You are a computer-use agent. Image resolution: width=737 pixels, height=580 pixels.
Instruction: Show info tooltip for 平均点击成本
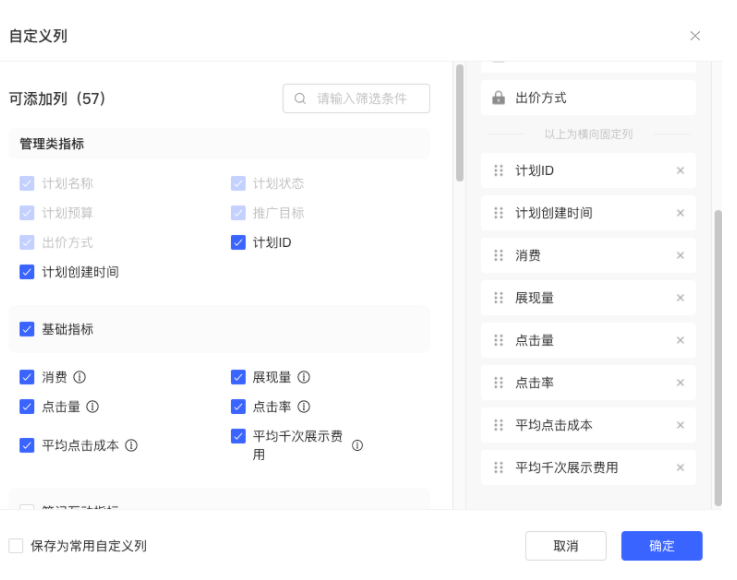point(131,445)
